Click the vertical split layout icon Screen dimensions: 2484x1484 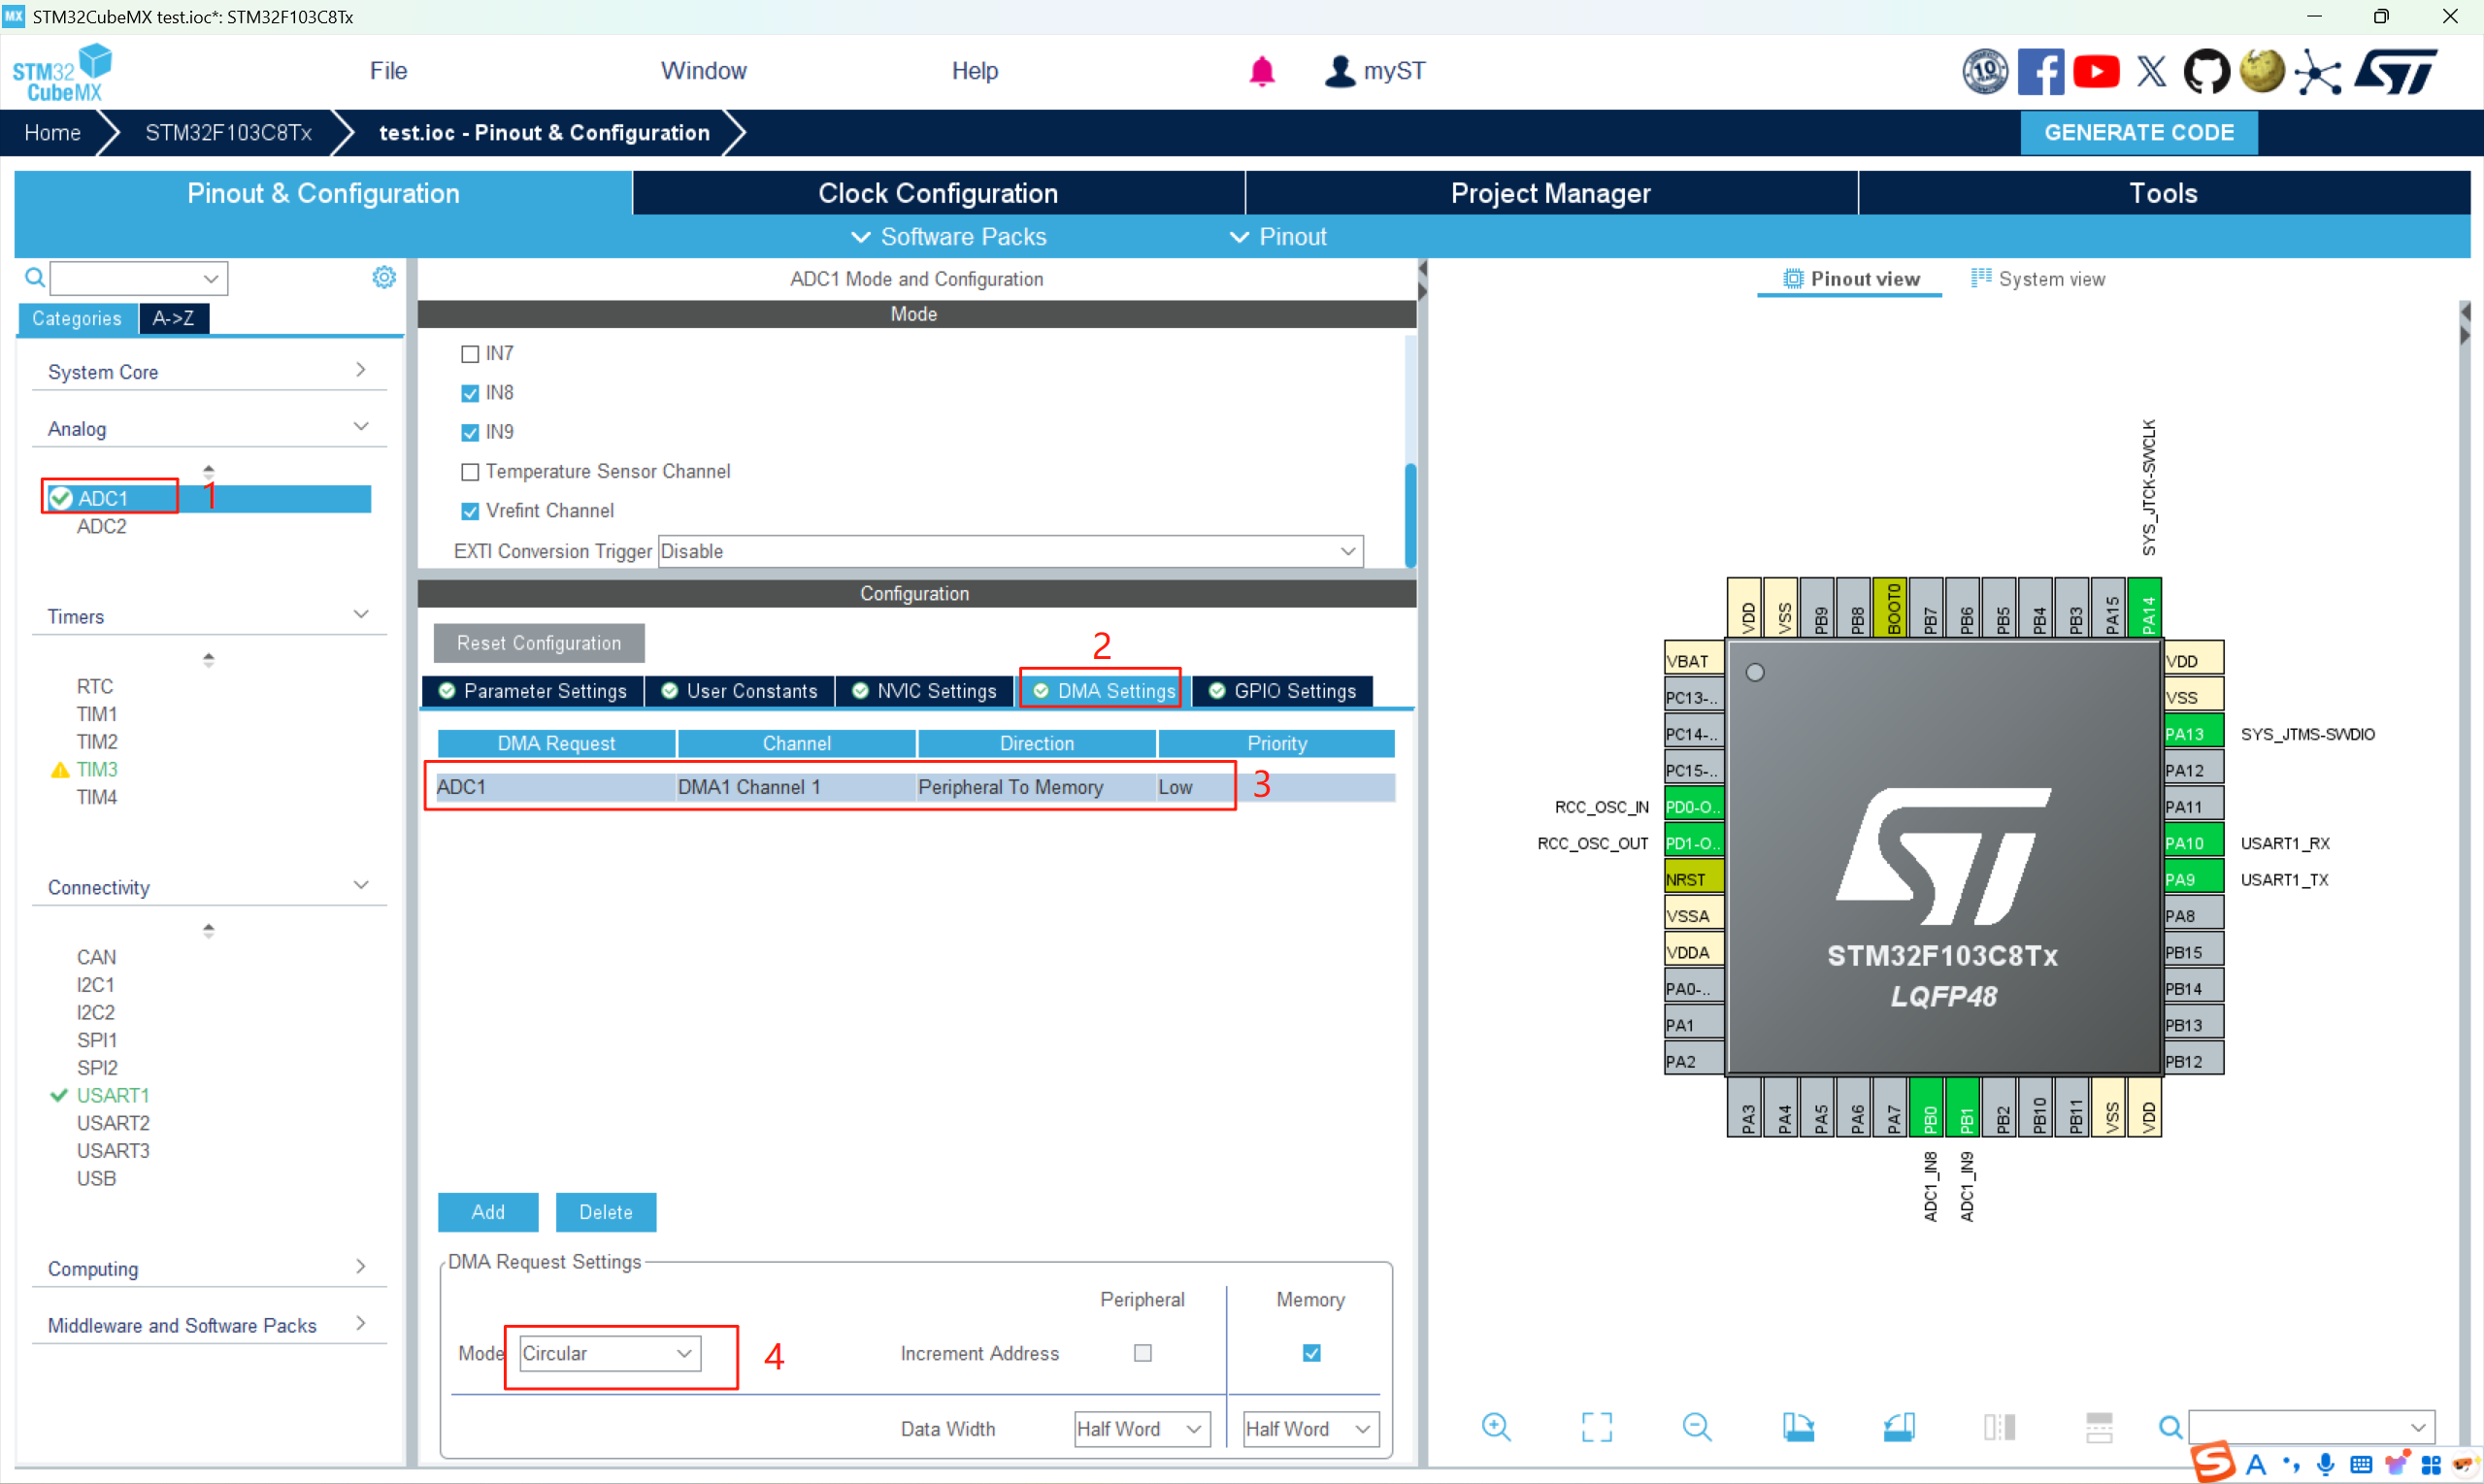(x=1999, y=1427)
